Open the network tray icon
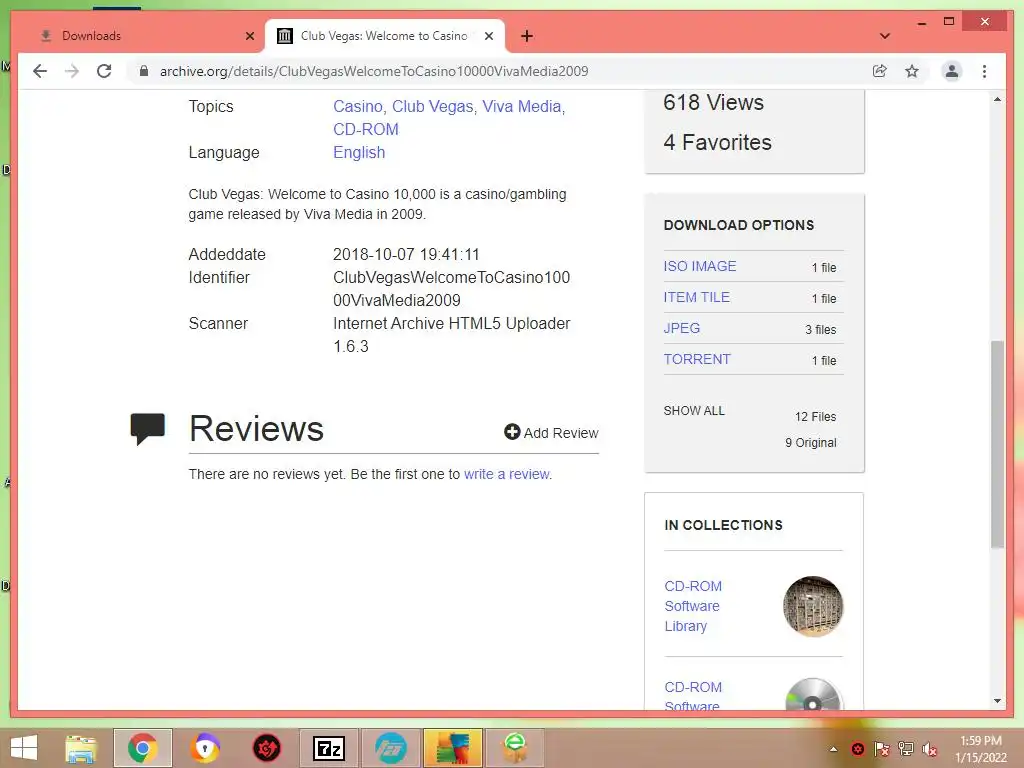The image size is (1024, 768). [x=905, y=749]
